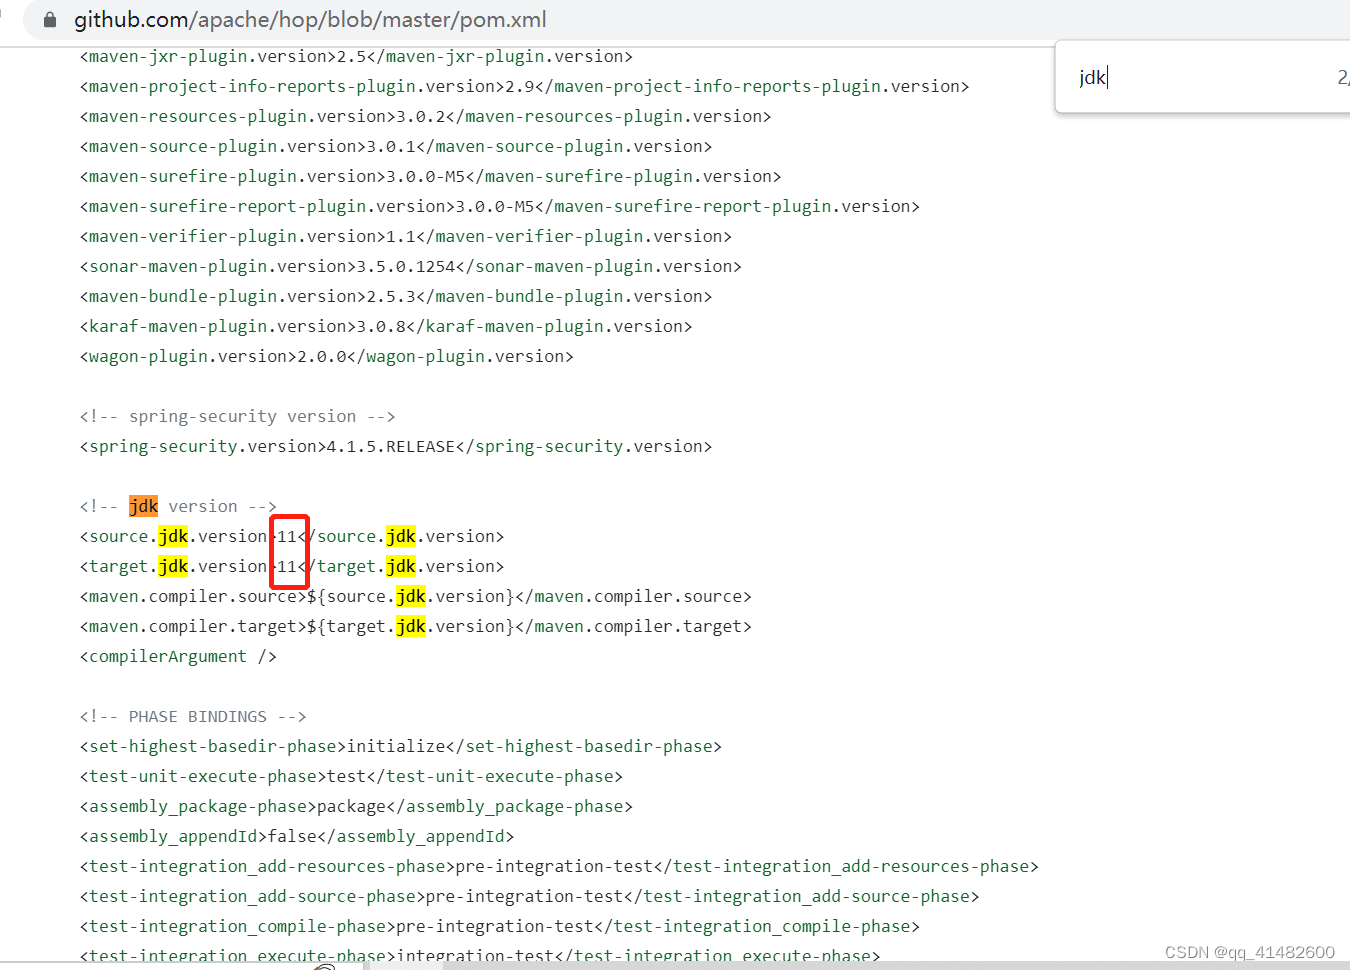Click the highlighted 'jdk' in source.jdk.version tag
This screenshot has height=970, width=1350.
coord(172,536)
